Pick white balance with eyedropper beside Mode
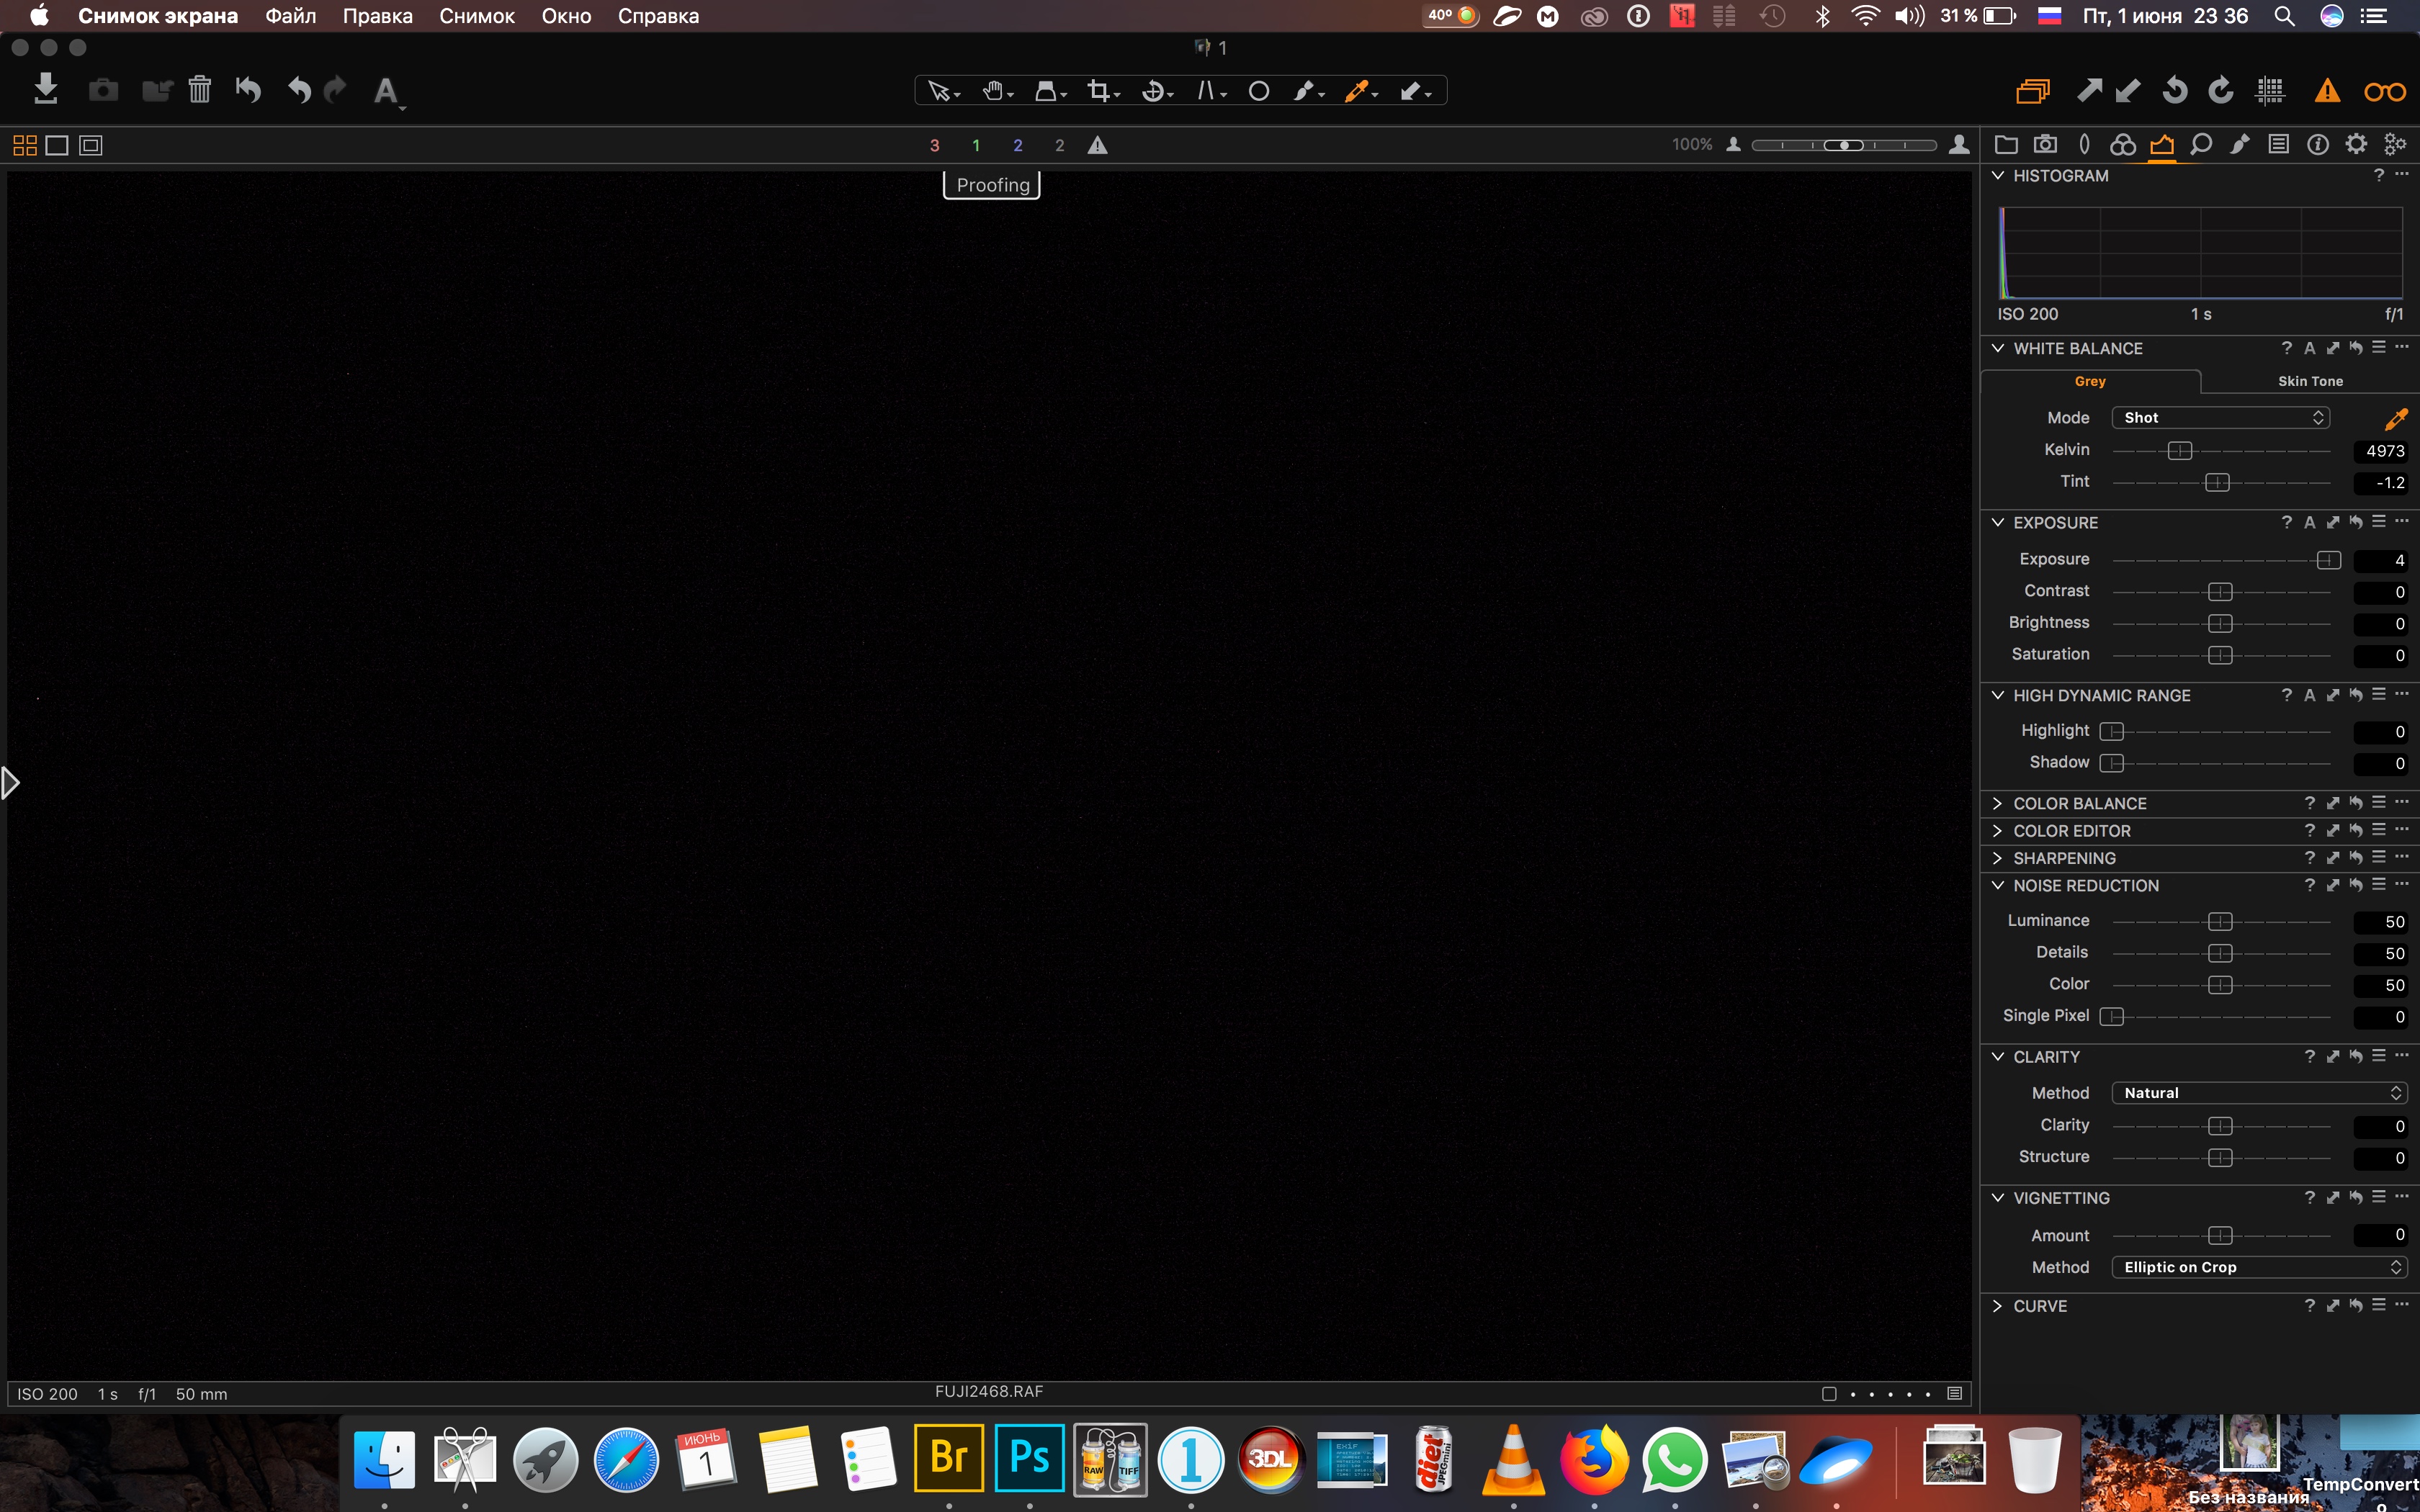Screen dimensions: 2420x1512 pyautogui.click(x=2396, y=418)
